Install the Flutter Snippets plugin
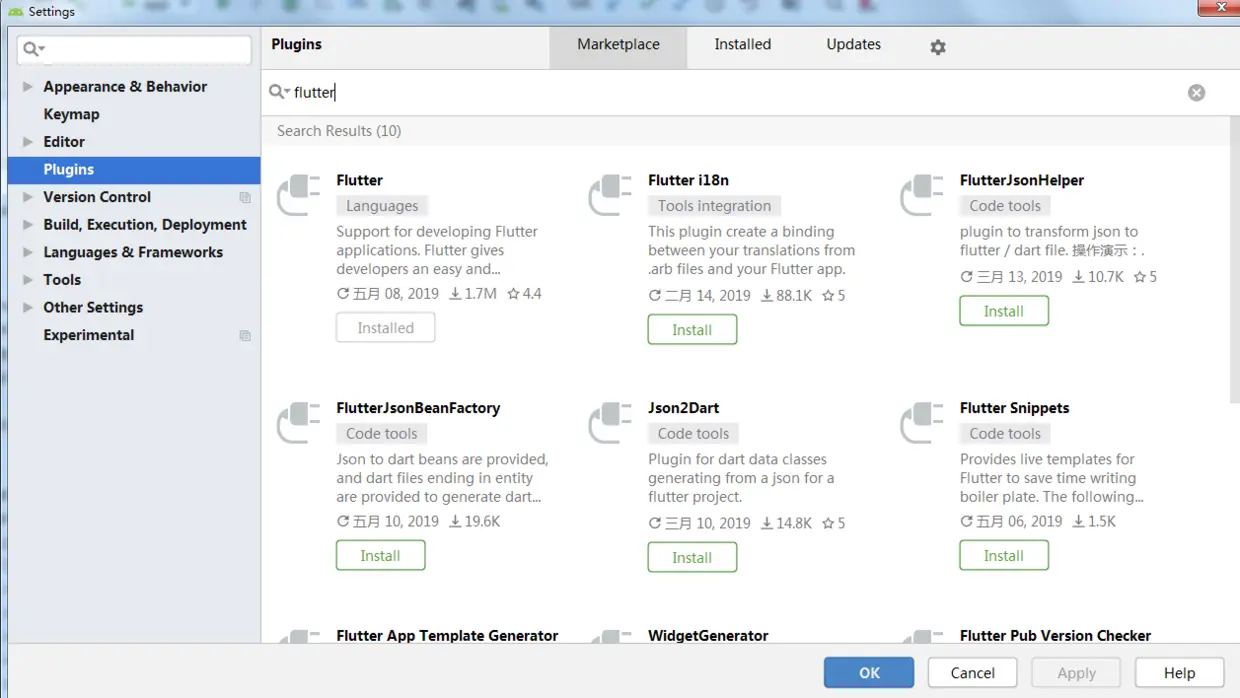Viewport: 1240px width, 698px height. pyautogui.click(x=1004, y=555)
